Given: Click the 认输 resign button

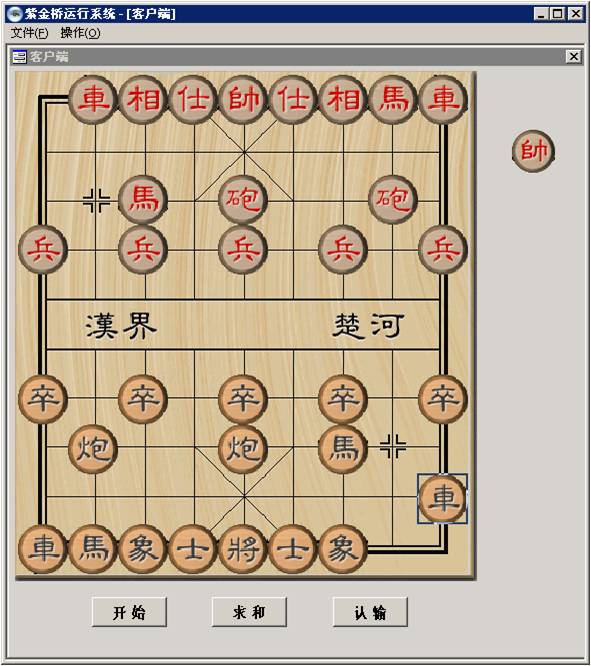Looking at the screenshot, I should click(370, 612).
